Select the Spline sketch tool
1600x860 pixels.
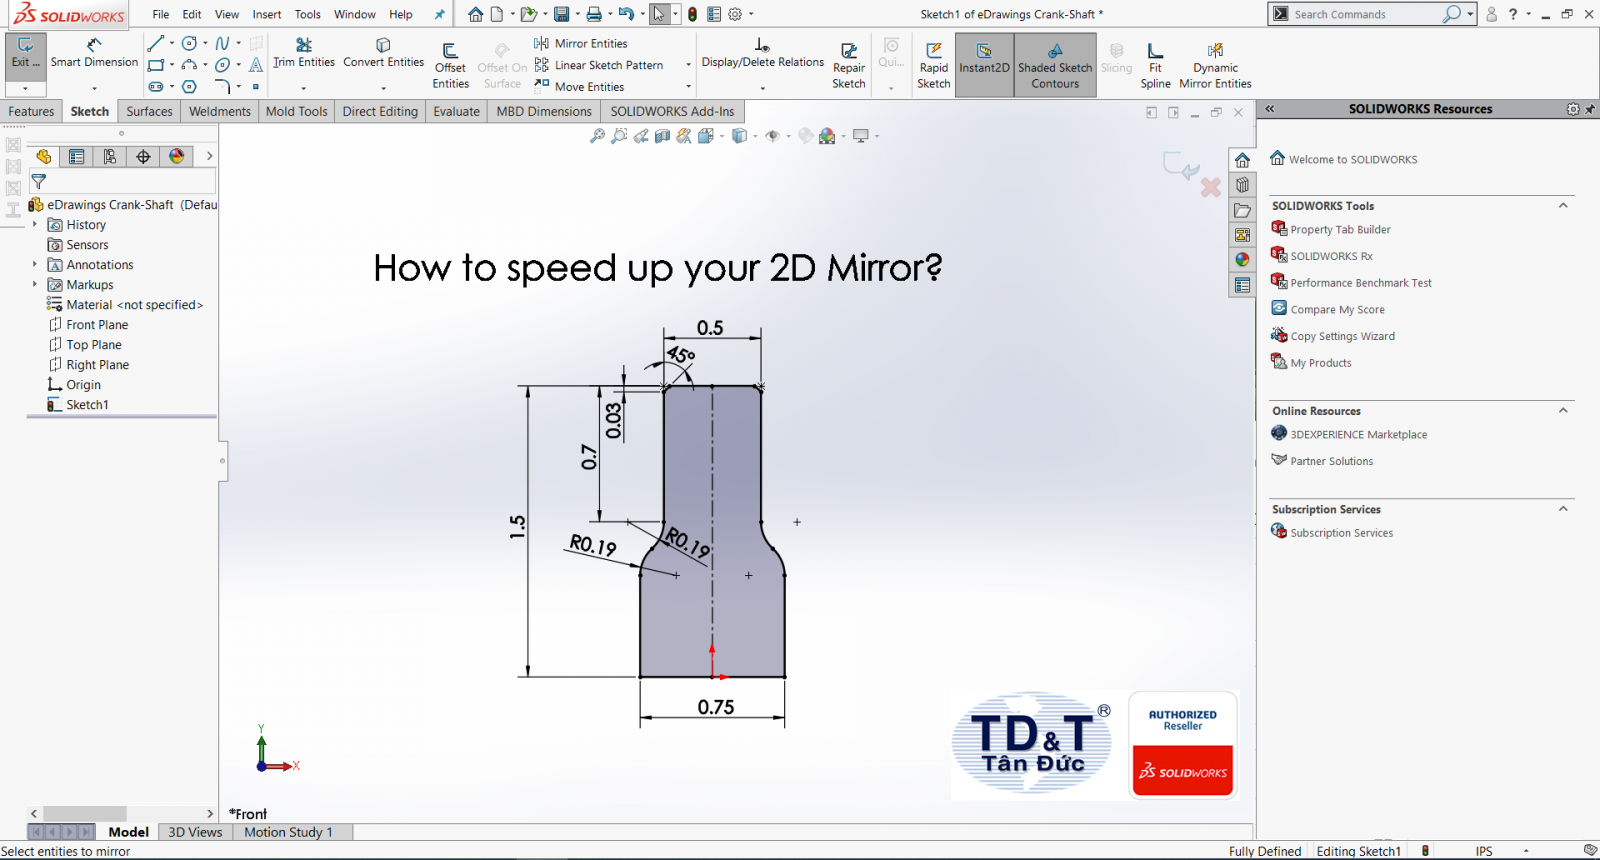(222, 43)
